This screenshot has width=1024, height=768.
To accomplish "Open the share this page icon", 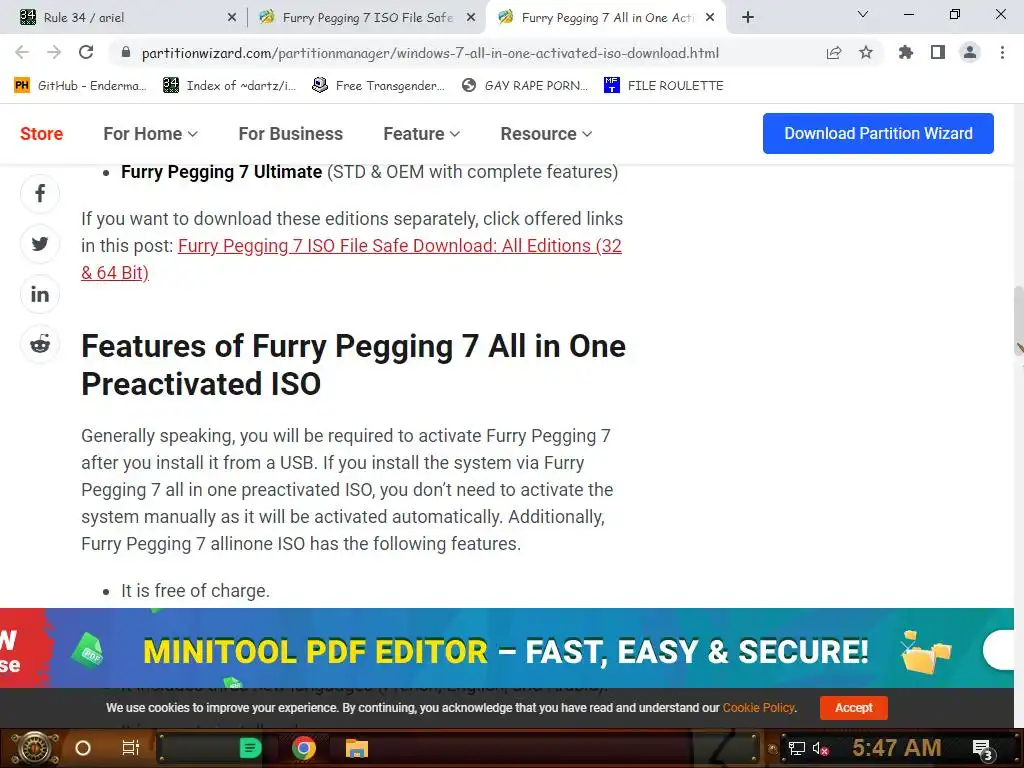I will [x=834, y=53].
